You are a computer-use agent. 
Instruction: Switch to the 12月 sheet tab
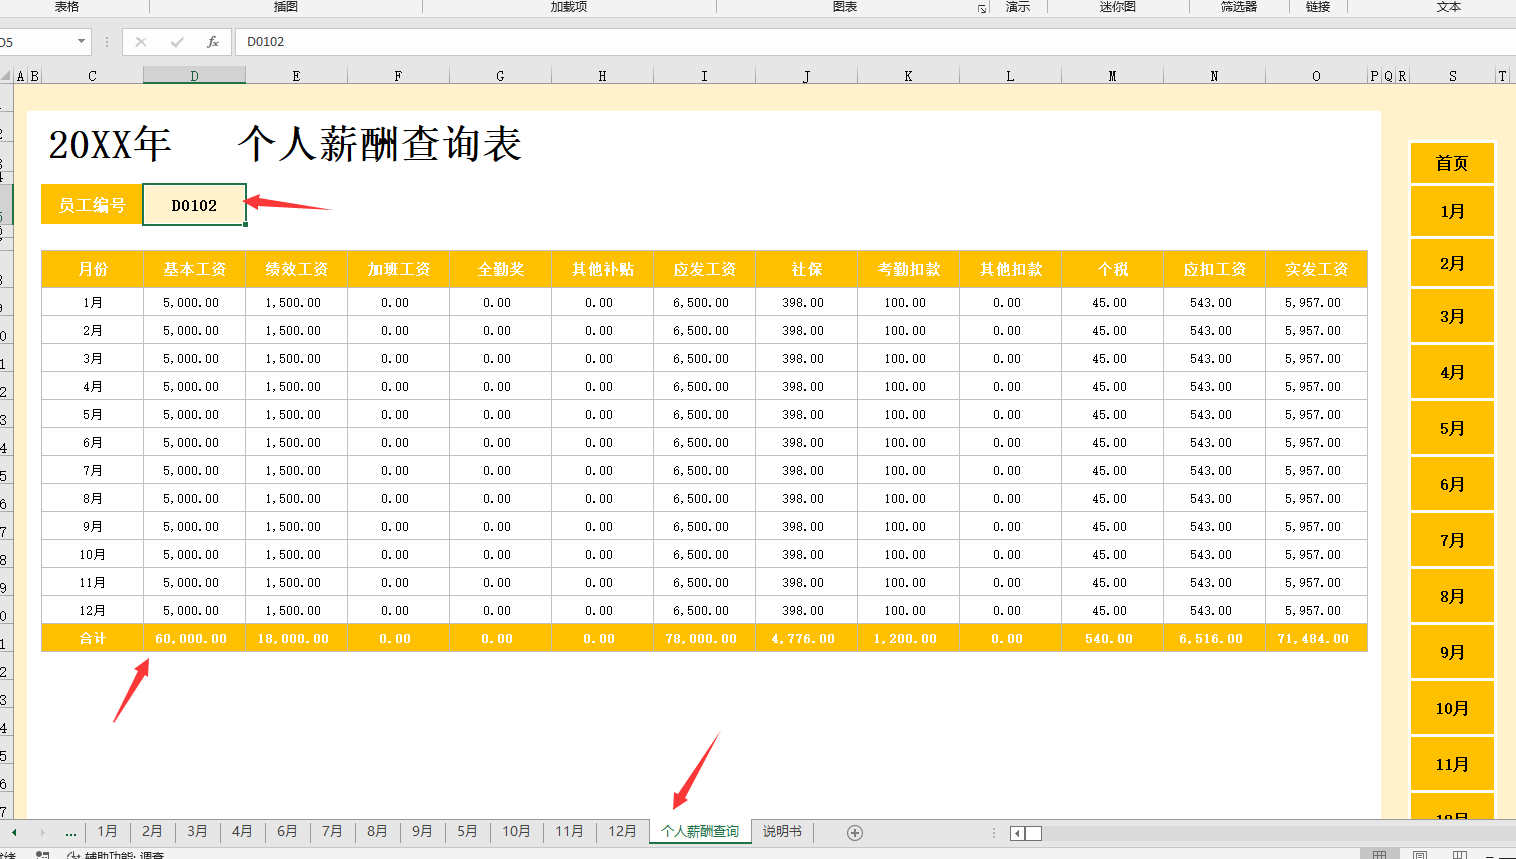point(622,831)
